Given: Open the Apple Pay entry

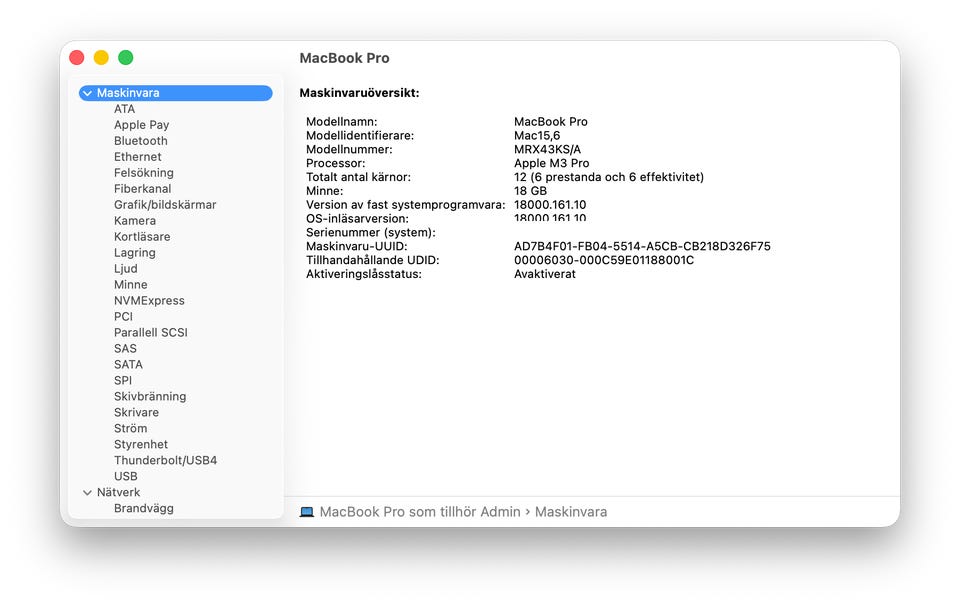Looking at the screenshot, I should tap(141, 125).
